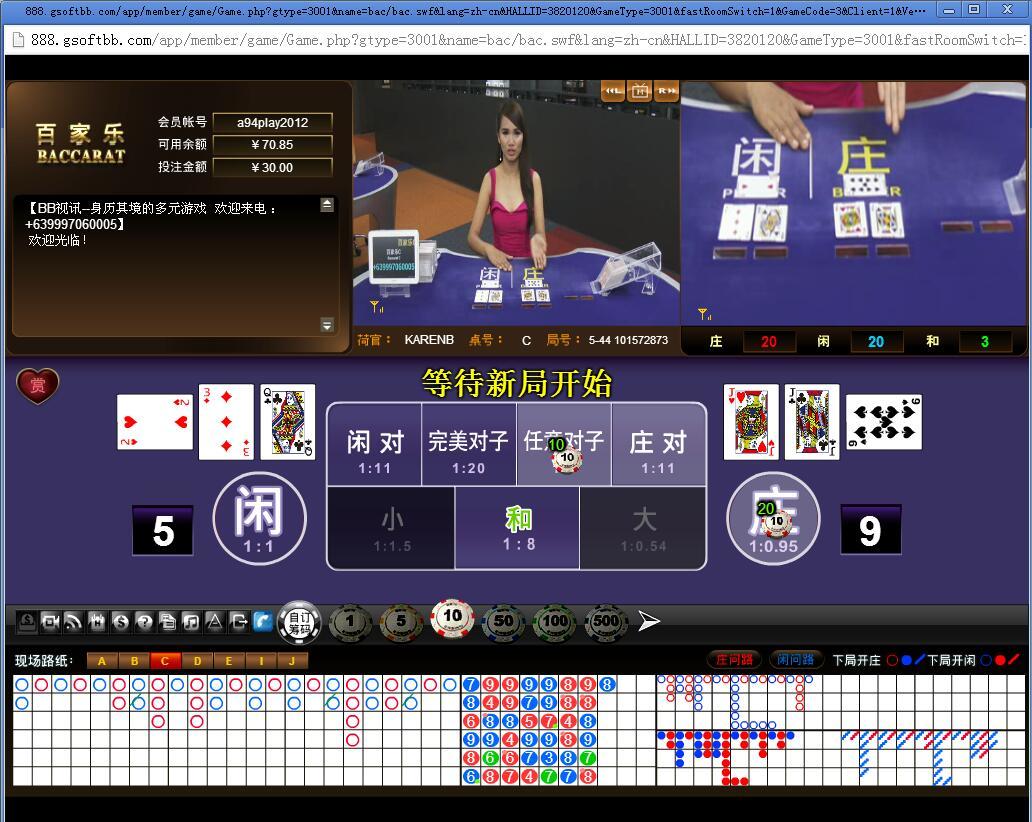Click the dollar sign icon in toolbar
The height and width of the screenshot is (822, 1032).
coord(121,622)
